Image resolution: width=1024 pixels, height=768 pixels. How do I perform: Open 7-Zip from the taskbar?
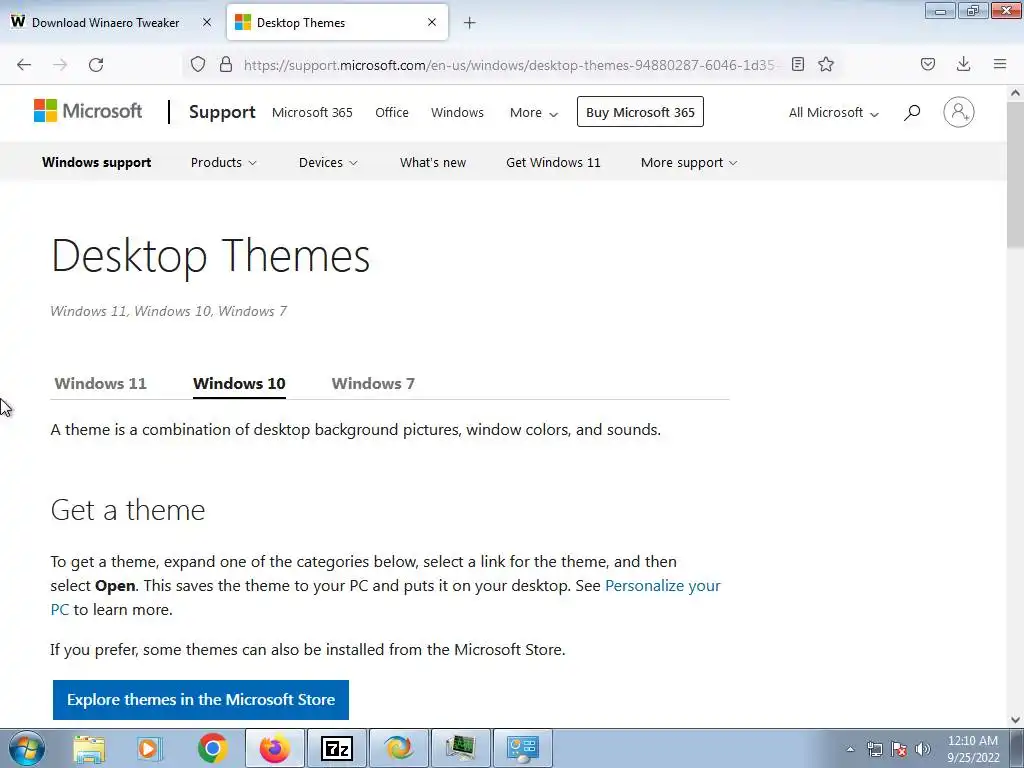[x=337, y=748]
